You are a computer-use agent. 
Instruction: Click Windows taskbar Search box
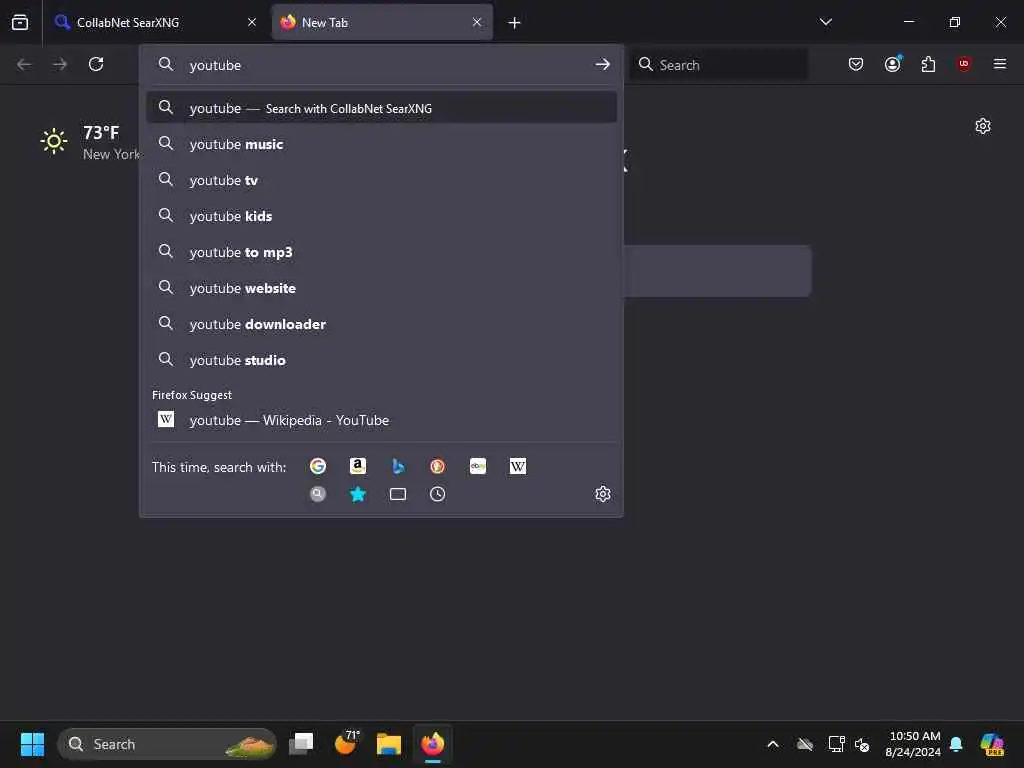click(x=167, y=744)
